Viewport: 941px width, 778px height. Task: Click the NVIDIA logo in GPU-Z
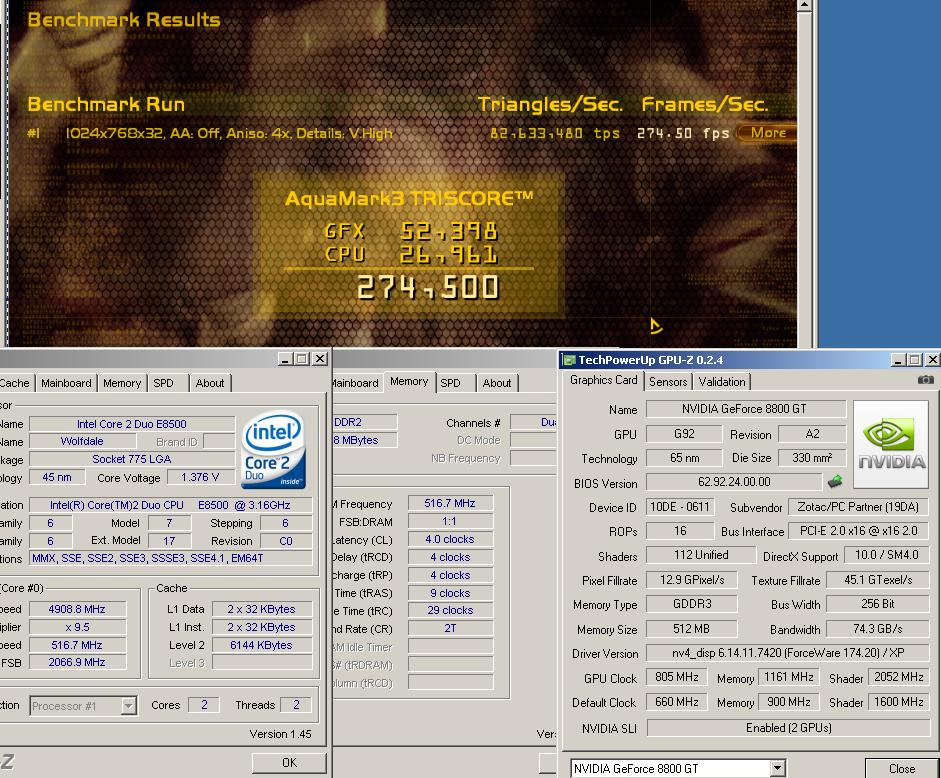891,444
